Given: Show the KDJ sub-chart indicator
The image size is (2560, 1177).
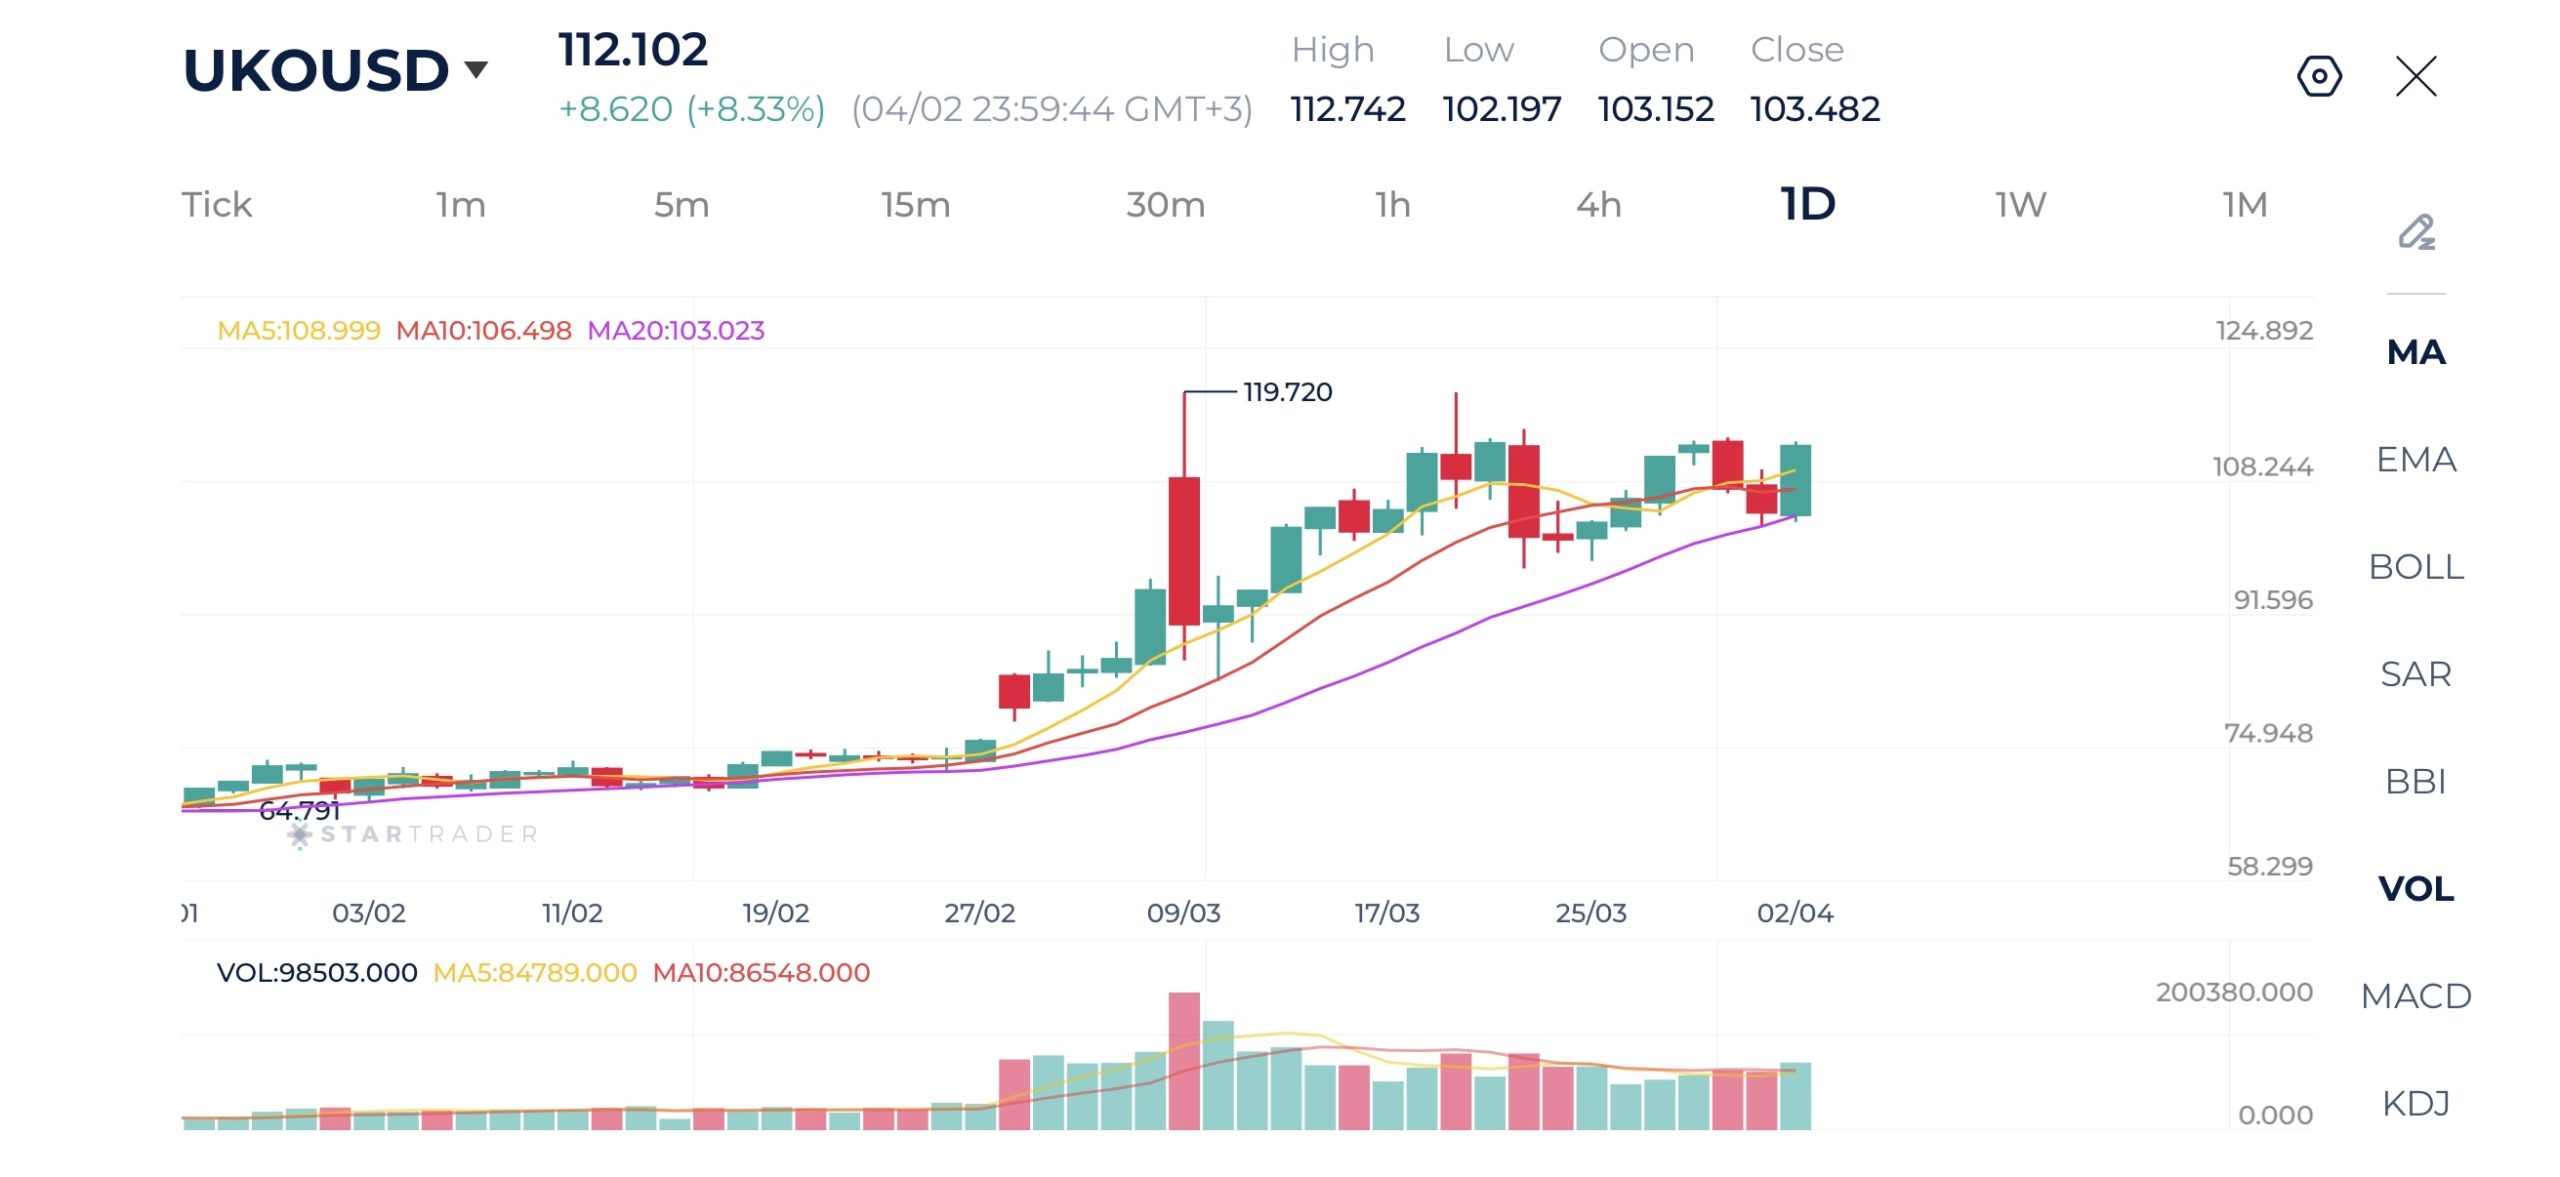Looking at the screenshot, I should pyautogui.click(x=2416, y=1103).
